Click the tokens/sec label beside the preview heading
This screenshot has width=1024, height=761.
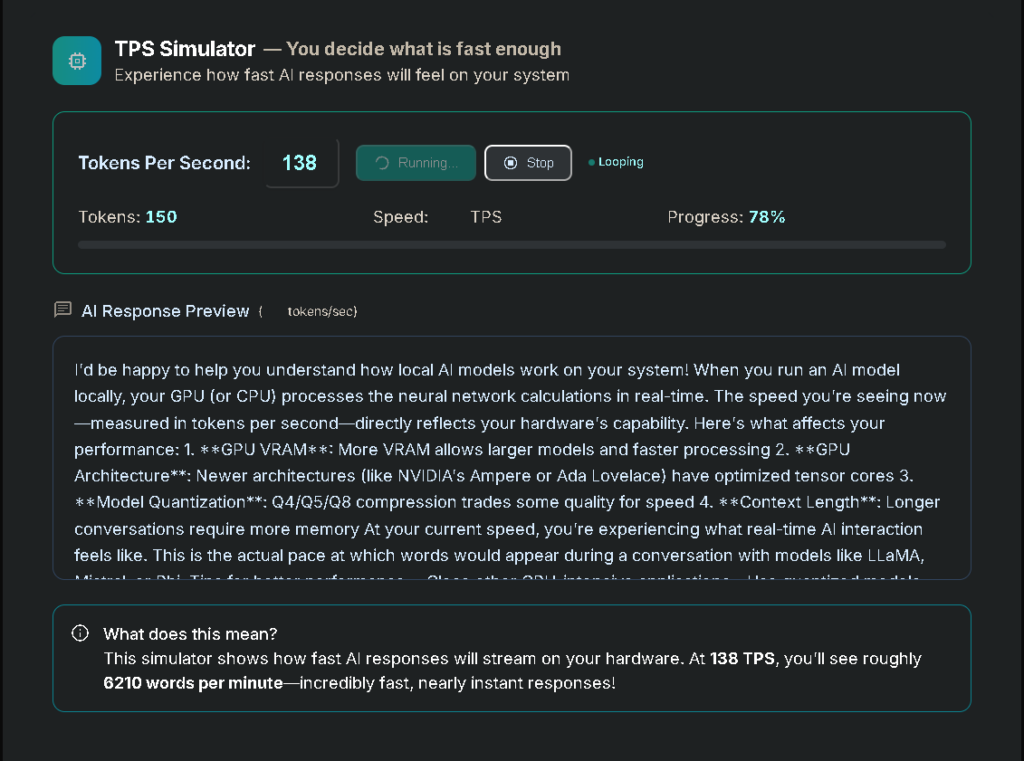[322, 312]
